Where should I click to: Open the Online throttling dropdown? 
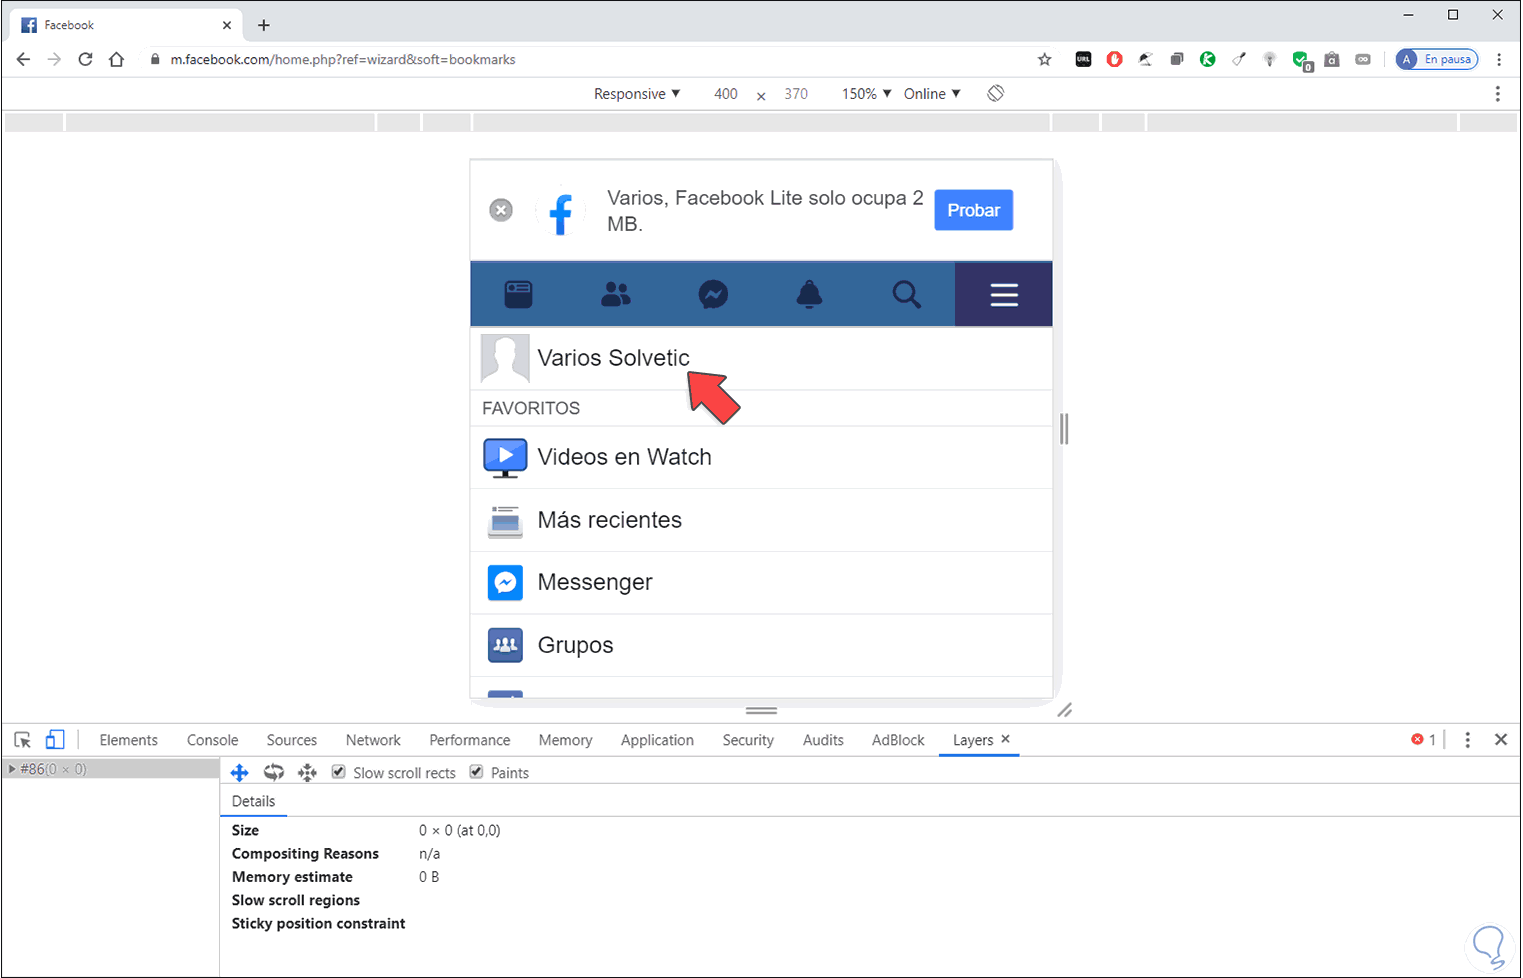tap(932, 94)
